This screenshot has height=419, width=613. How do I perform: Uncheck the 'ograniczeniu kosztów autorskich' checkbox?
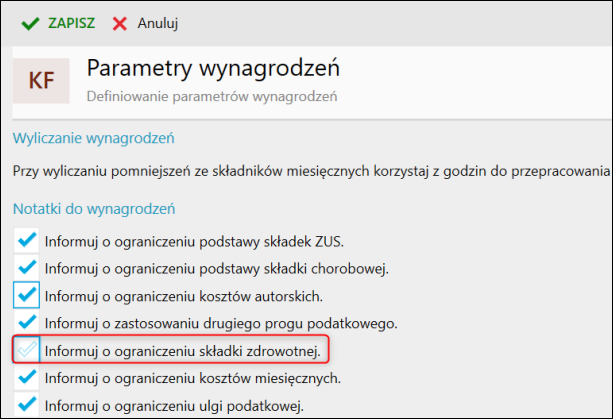coord(27,295)
